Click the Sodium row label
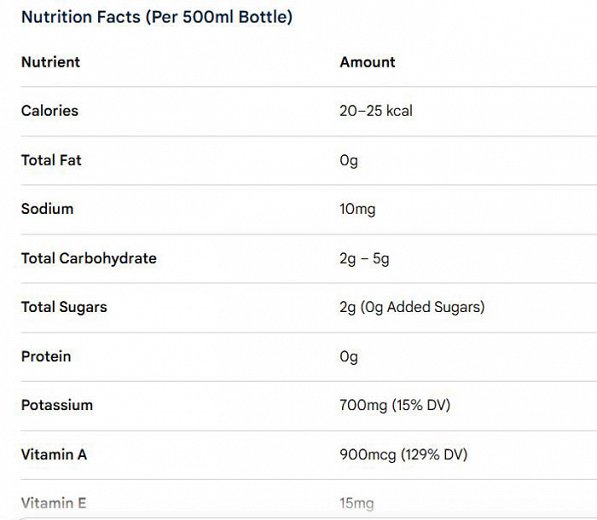This screenshot has height=520, width=597. tap(47, 209)
